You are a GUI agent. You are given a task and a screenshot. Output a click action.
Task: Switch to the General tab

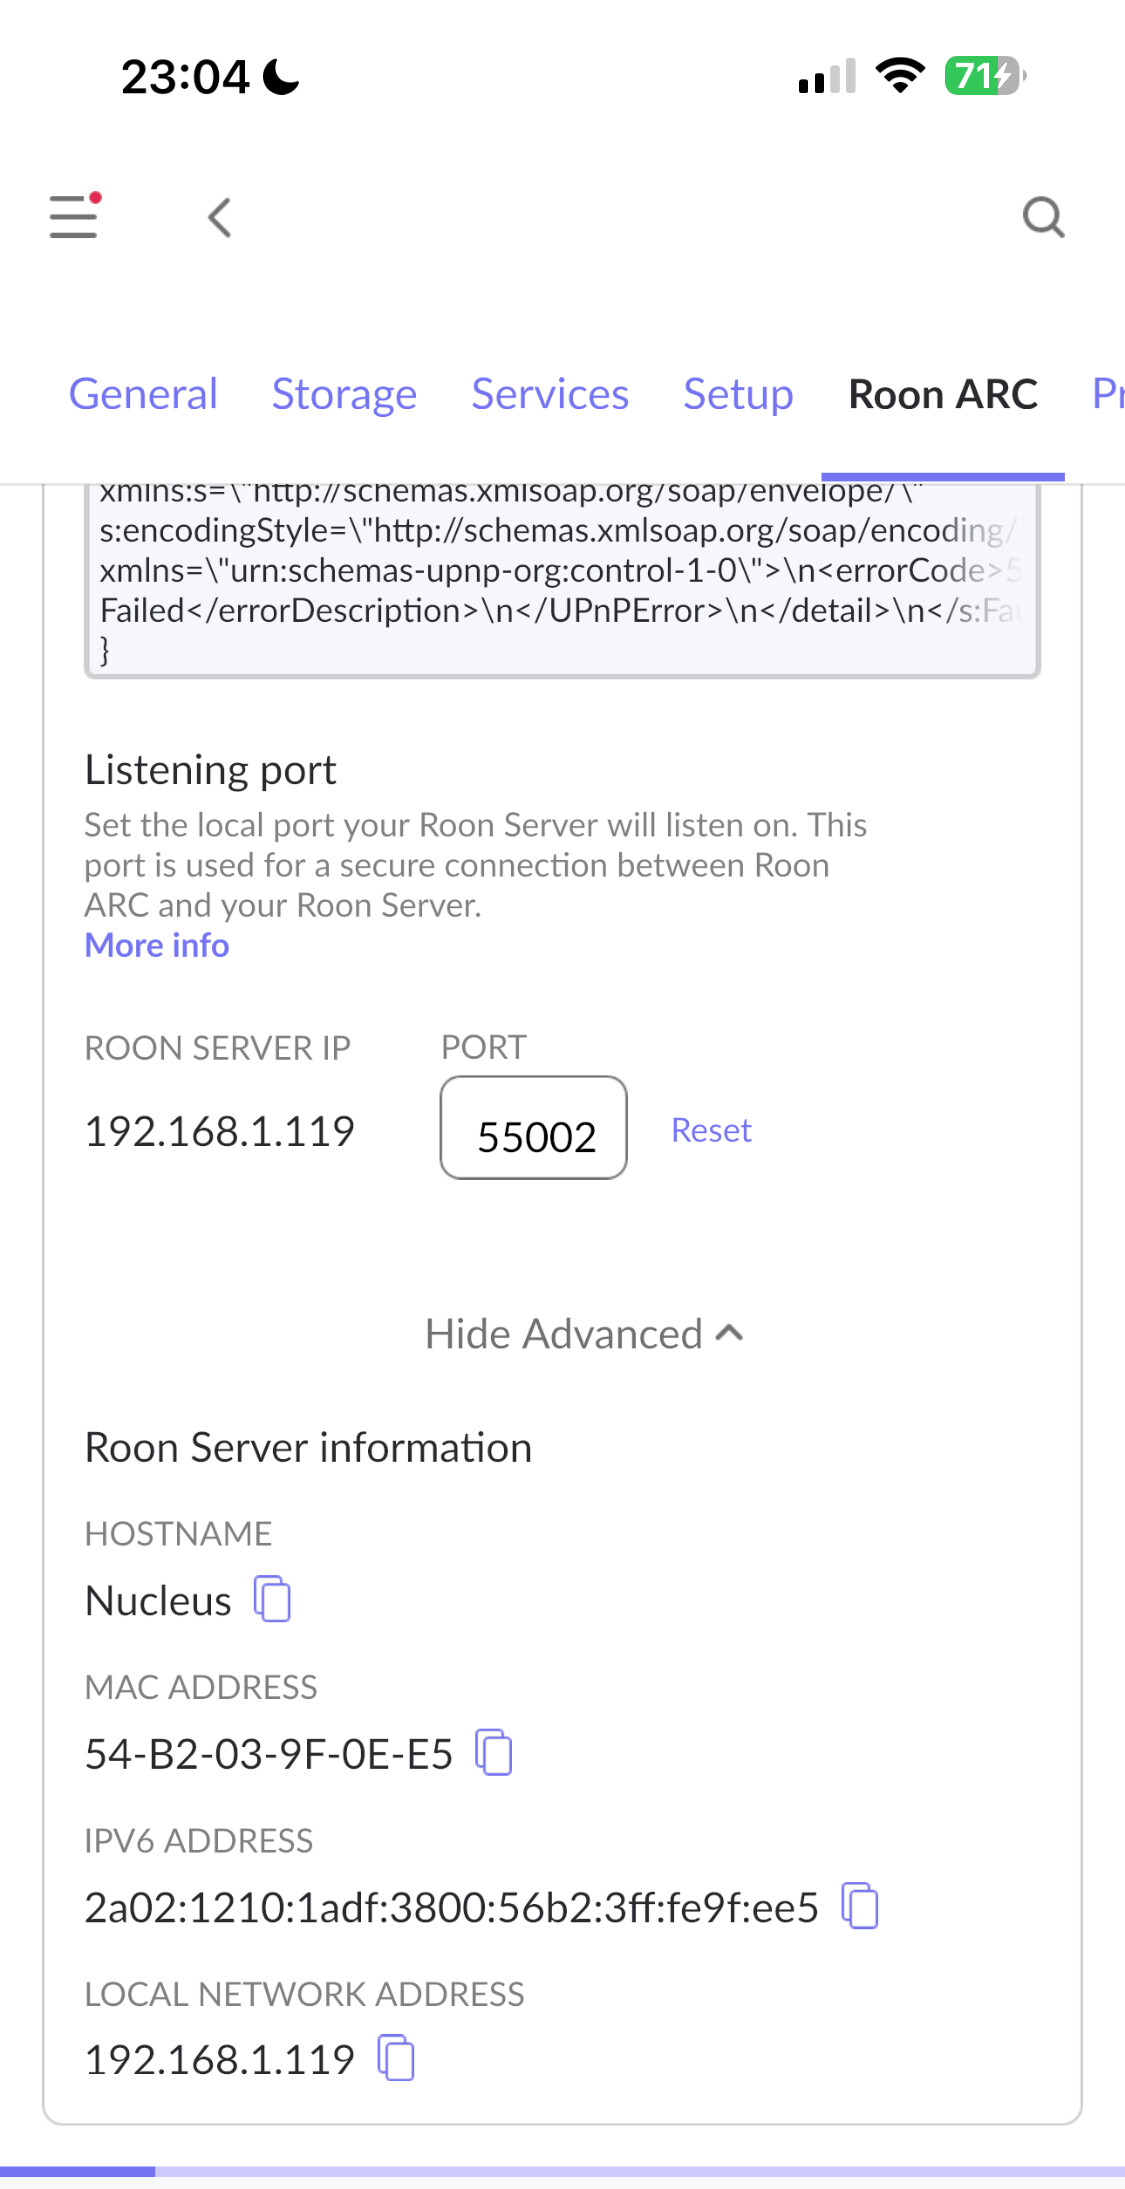coord(143,394)
